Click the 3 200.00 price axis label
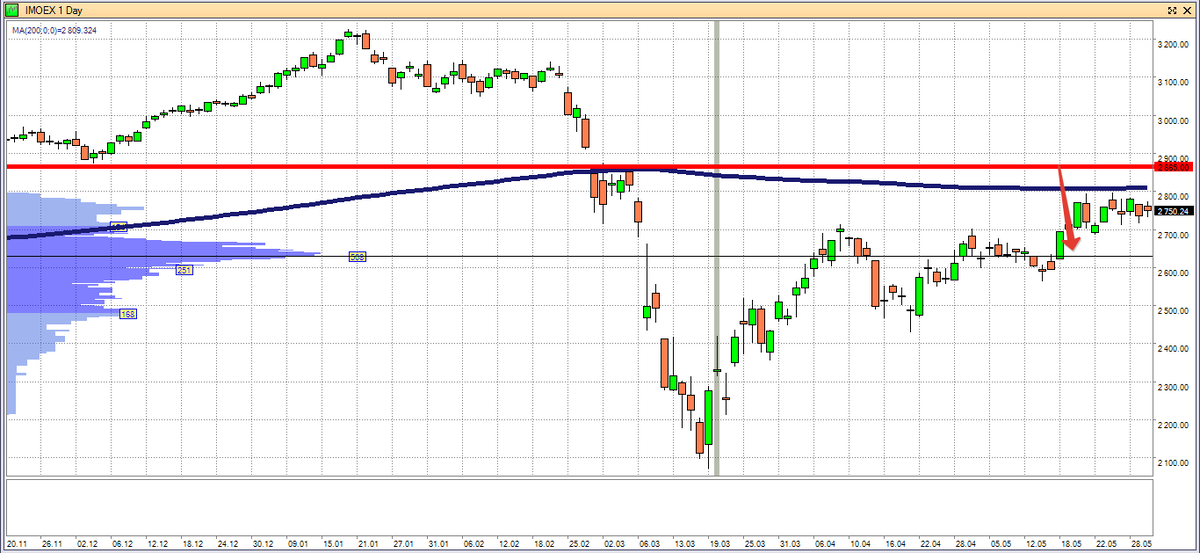This screenshot has height=553, width=1200. coord(1172,44)
